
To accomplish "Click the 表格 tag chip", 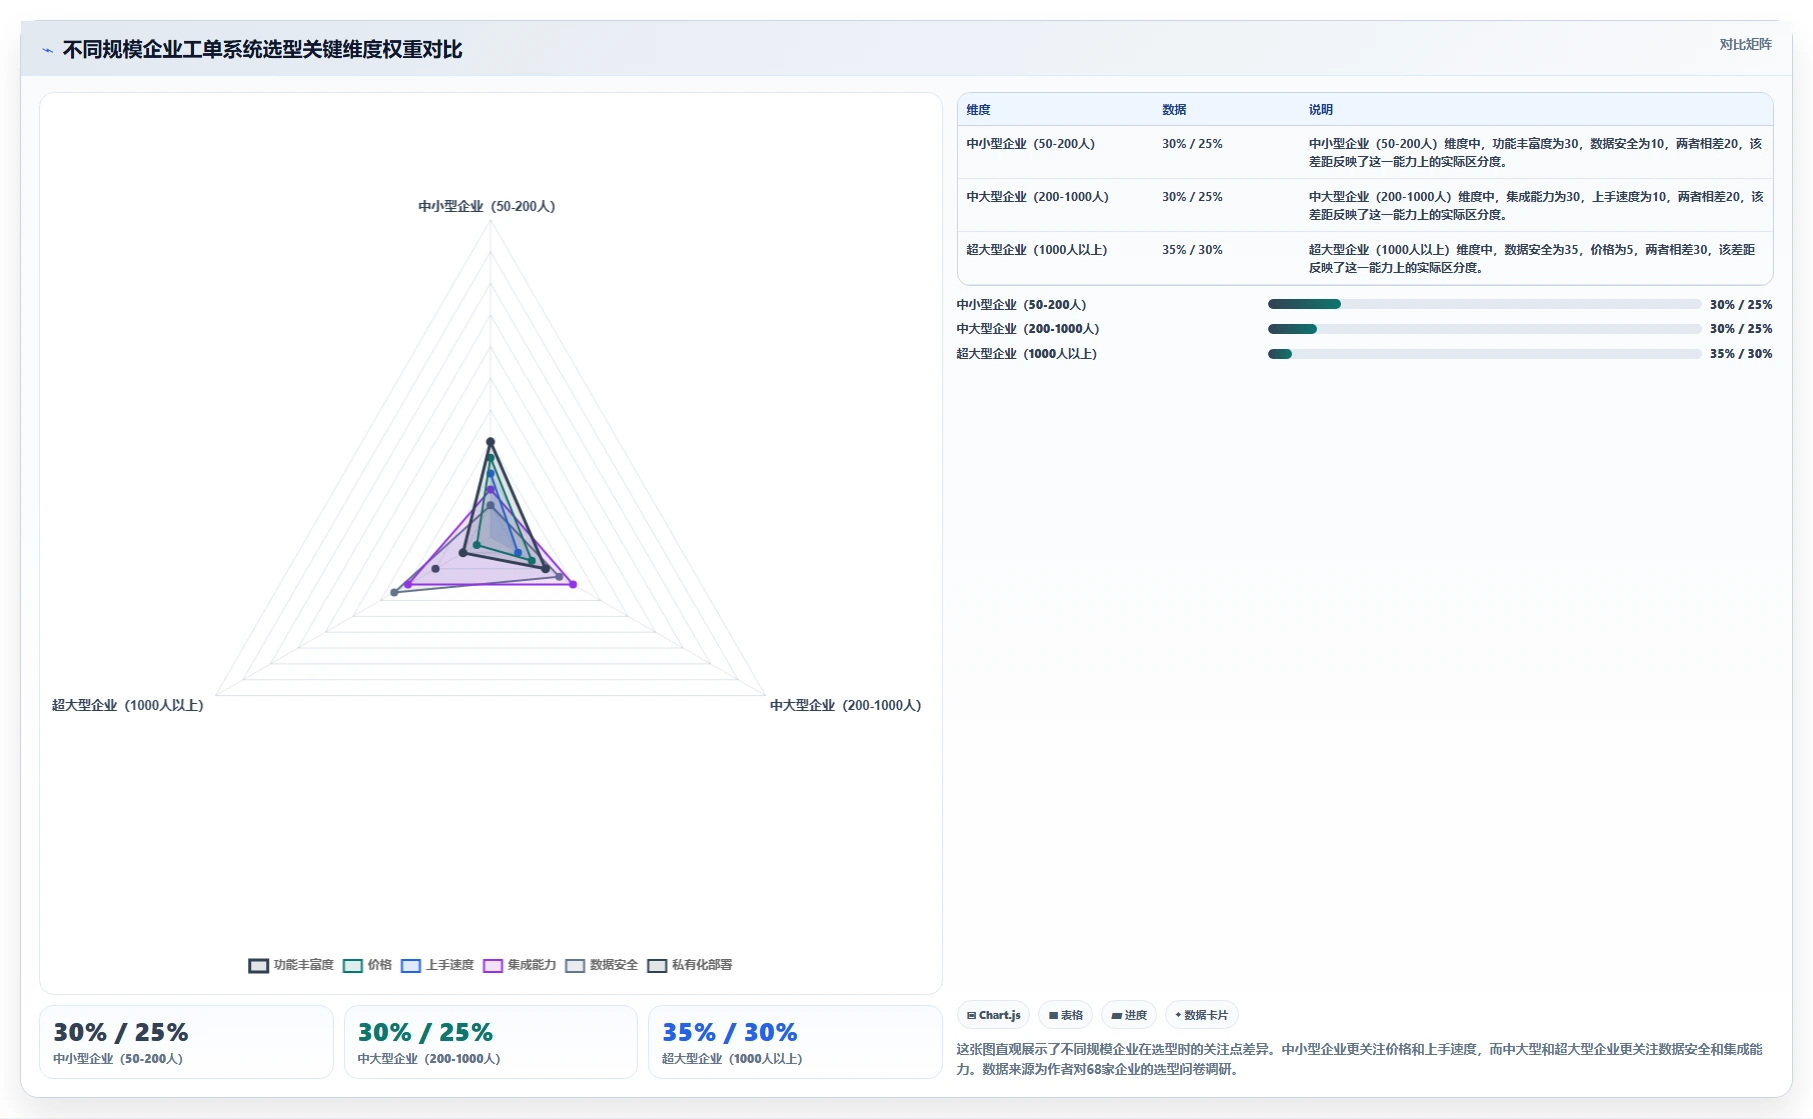I will (1065, 1015).
